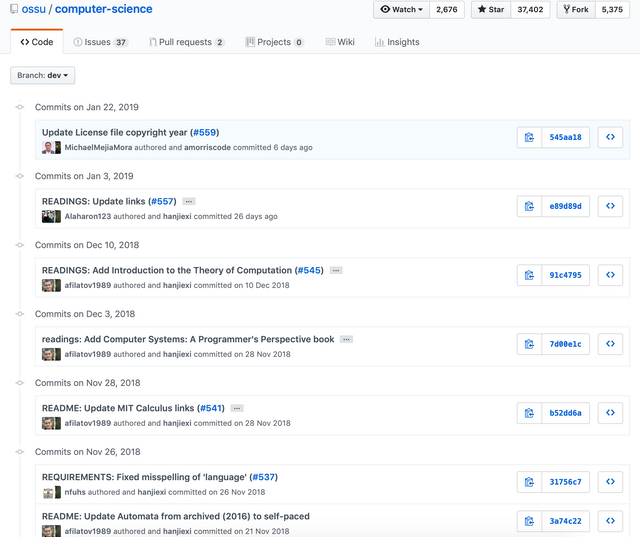Open 'readings: Add Computer Systems' commit title
640x537 pixels.
(x=188, y=340)
